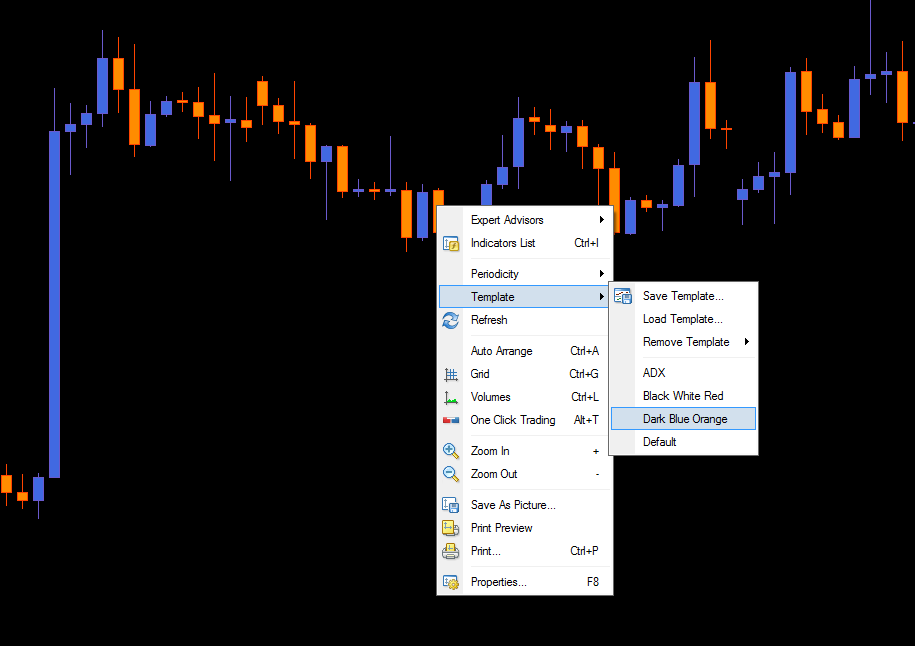Select Auto Arrange menu entry
The image size is (915, 646).
[525, 351]
